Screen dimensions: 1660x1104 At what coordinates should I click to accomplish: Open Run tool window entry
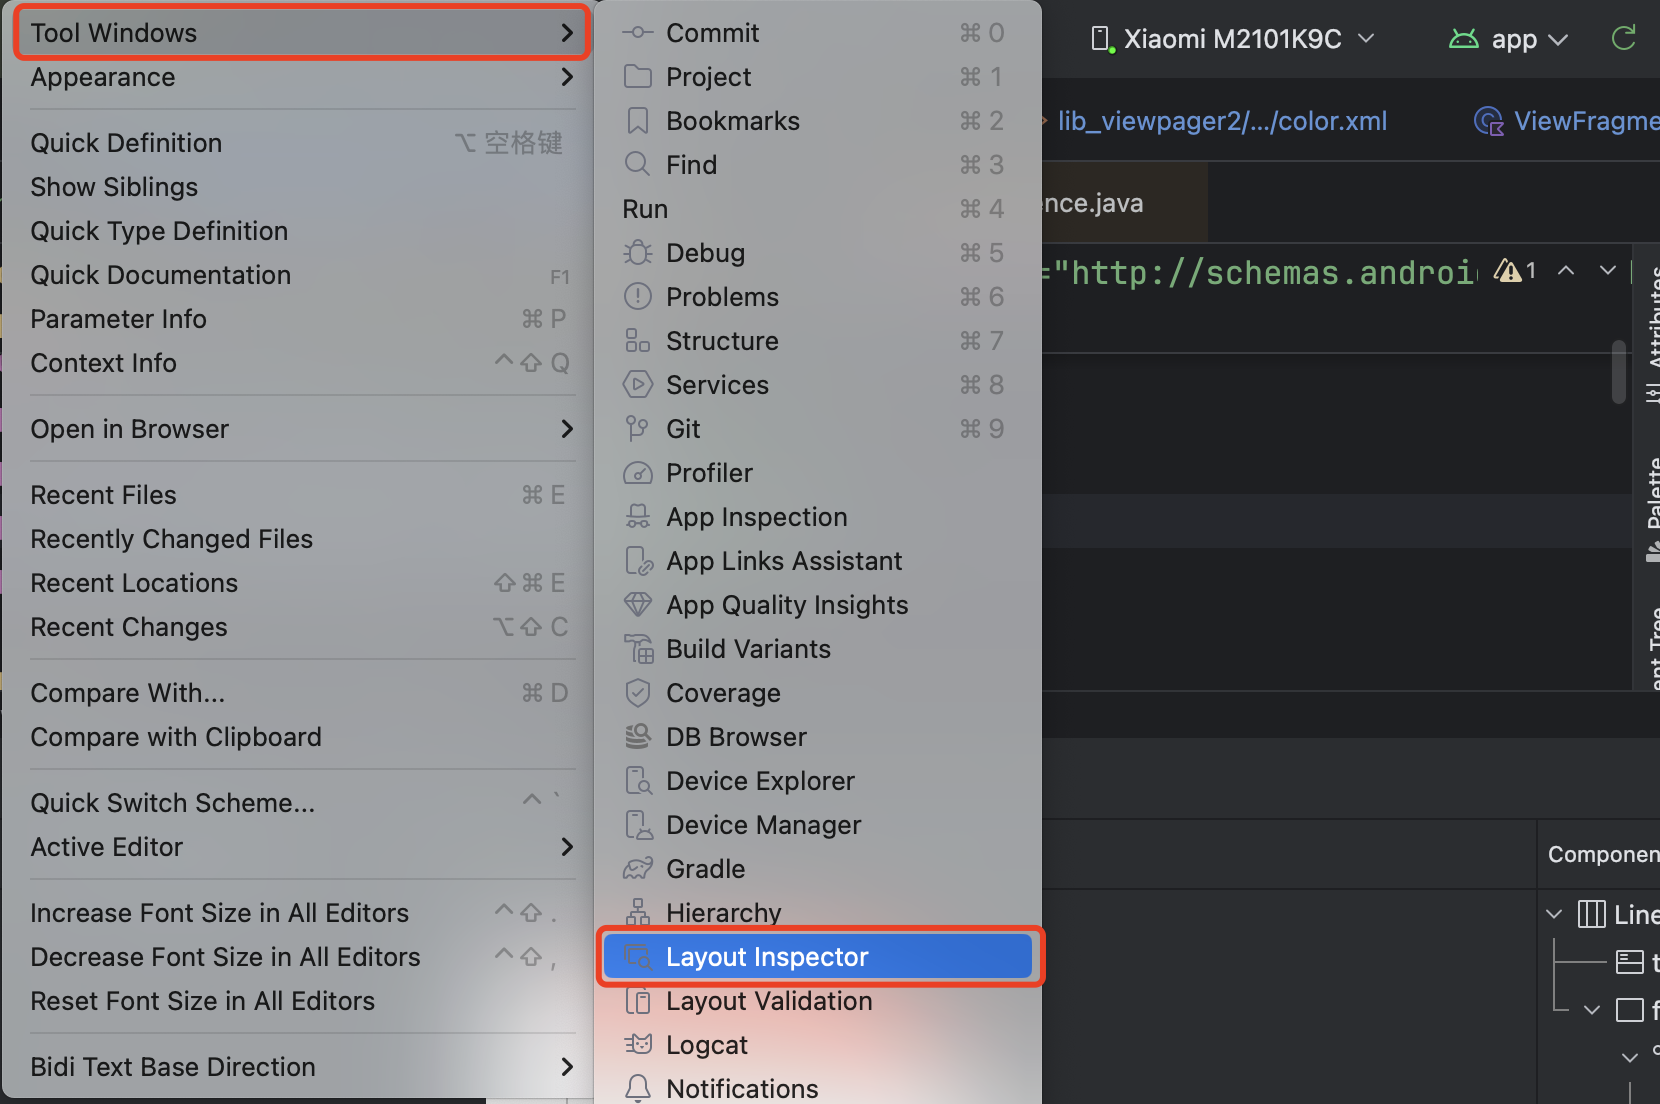pos(817,209)
